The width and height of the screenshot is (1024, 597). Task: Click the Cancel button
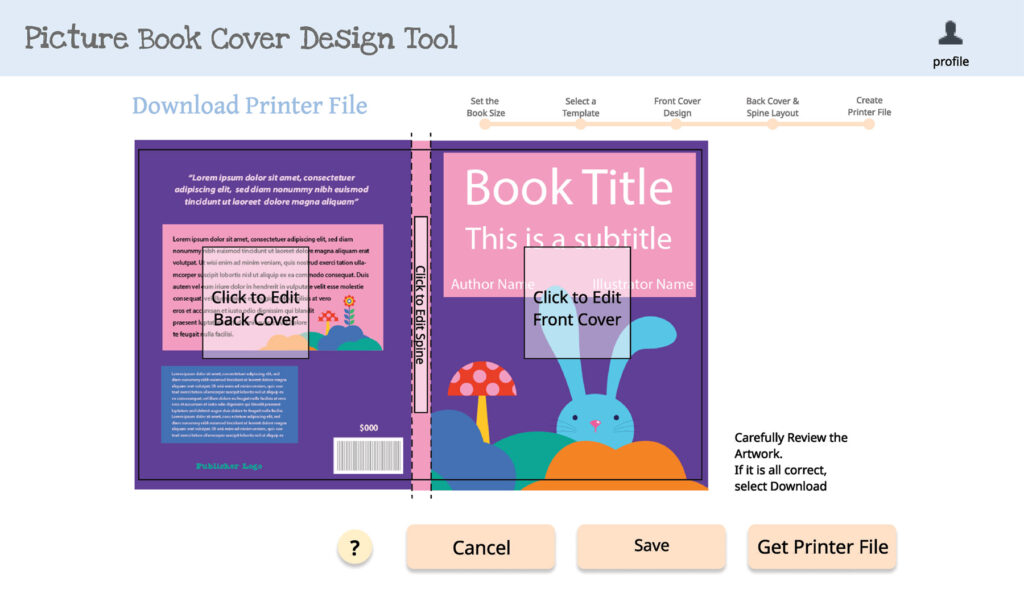481,547
